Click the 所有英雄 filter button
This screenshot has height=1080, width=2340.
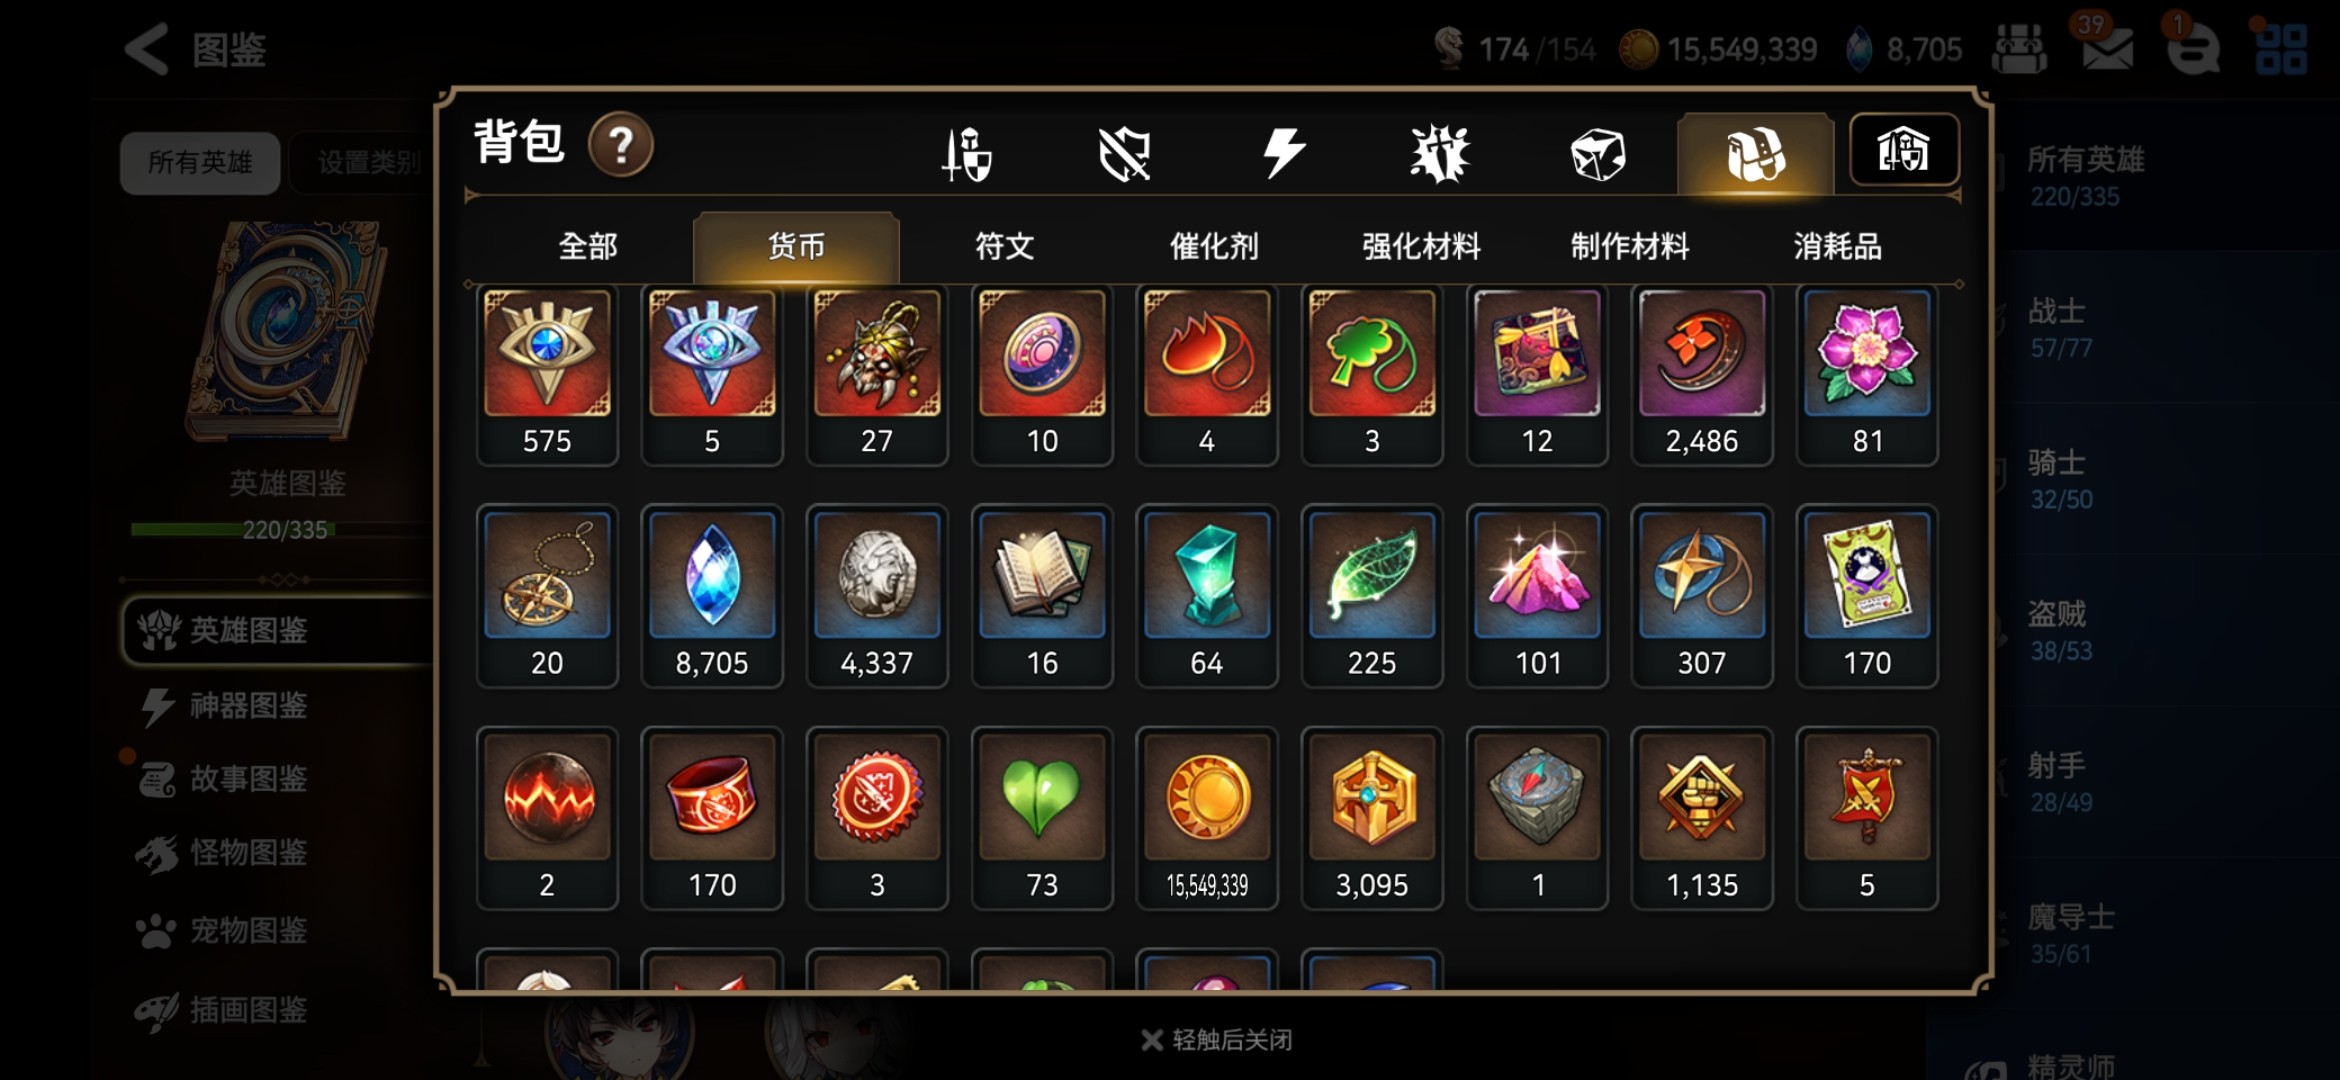tap(200, 162)
